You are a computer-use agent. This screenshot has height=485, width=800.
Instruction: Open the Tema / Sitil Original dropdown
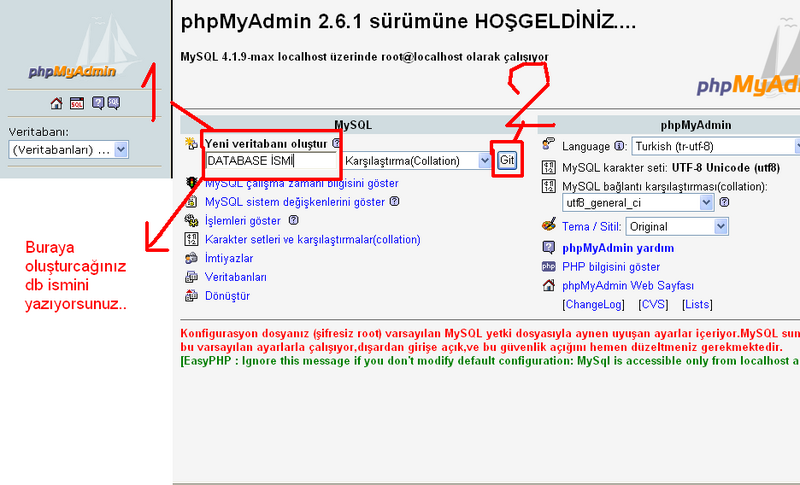pos(677,226)
